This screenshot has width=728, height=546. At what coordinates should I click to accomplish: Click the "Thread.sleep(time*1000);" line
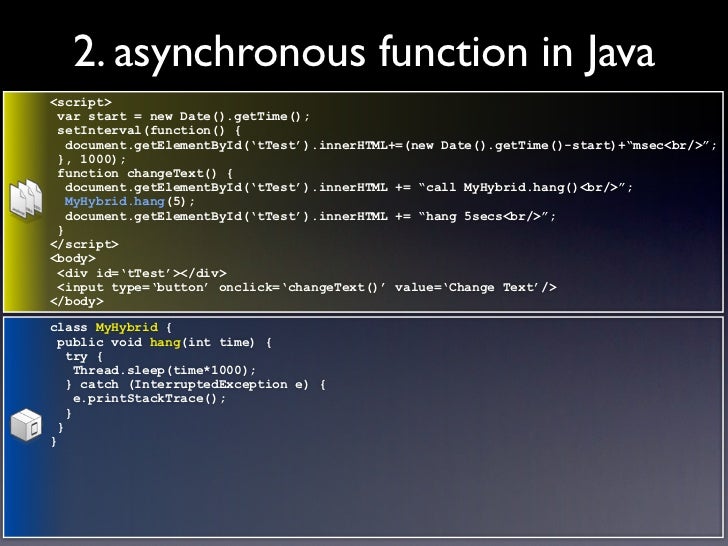point(164,370)
